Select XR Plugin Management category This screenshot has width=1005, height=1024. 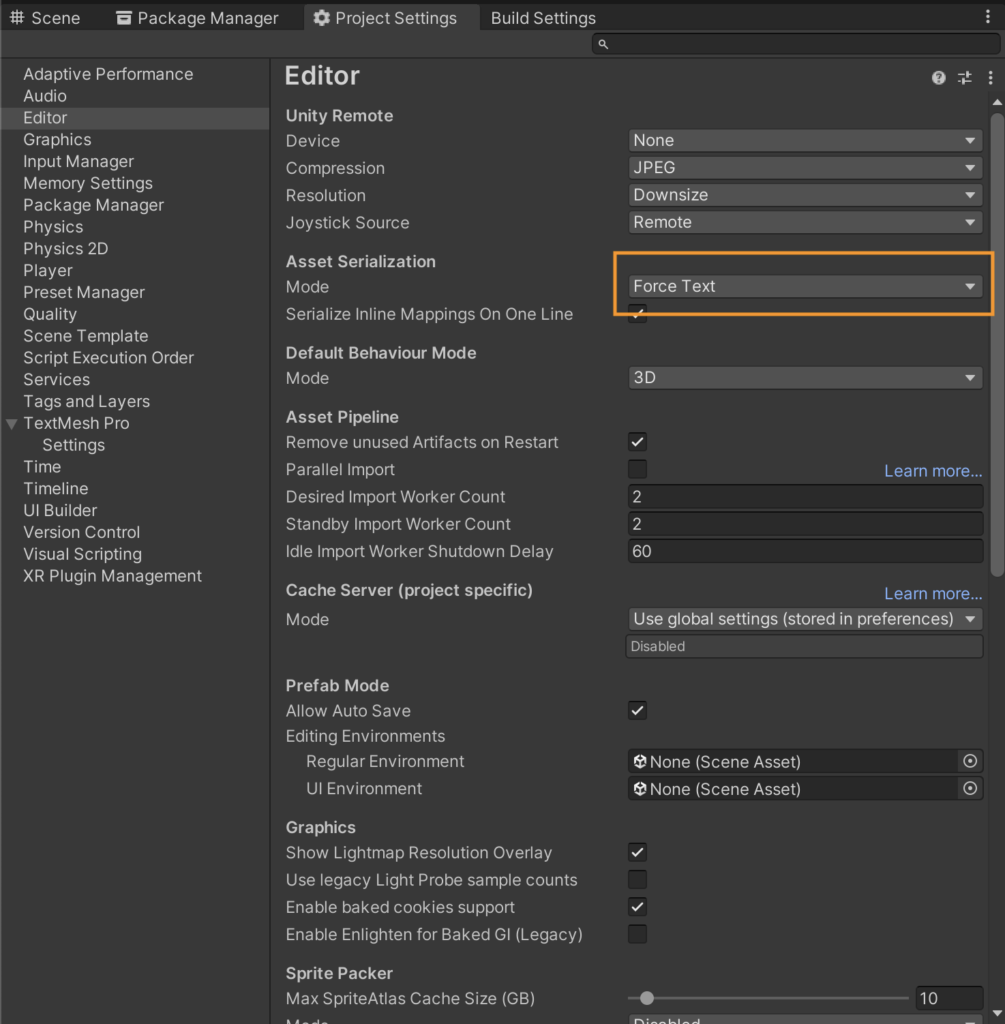tap(112, 576)
